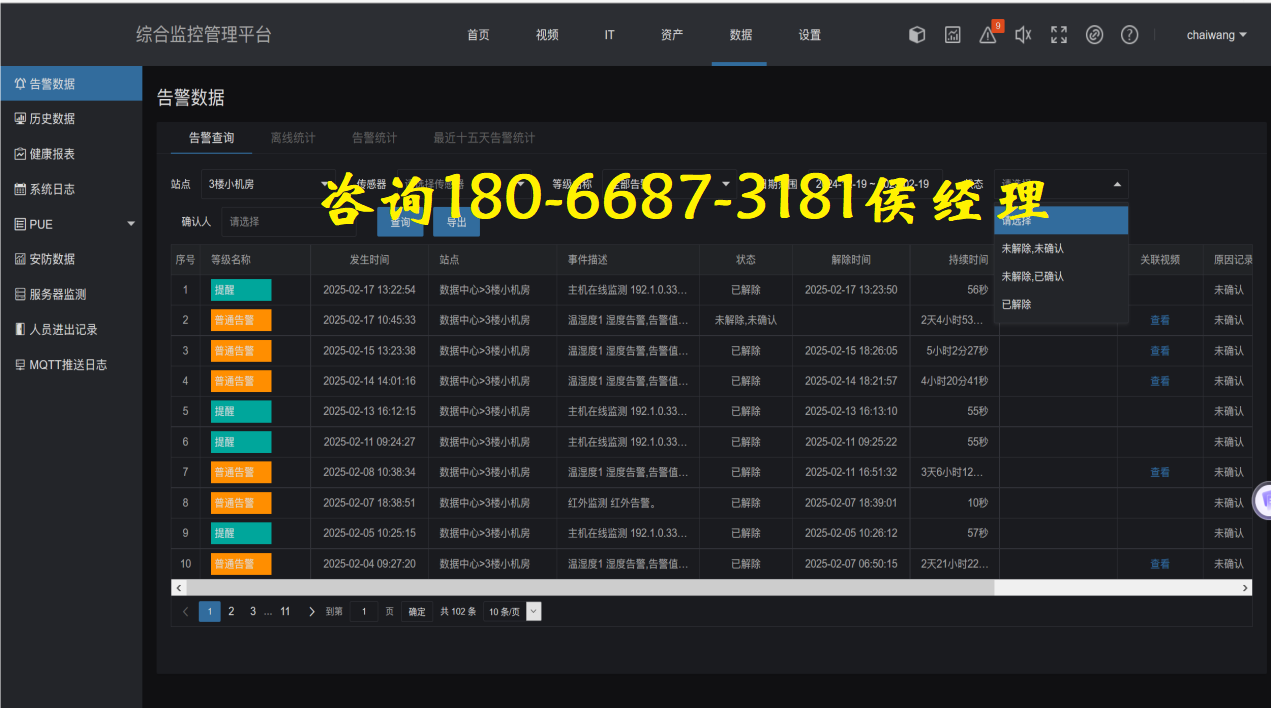Click event text 红外监测 红外告警。
This screenshot has width=1271, height=708.
pyautogui.click(x=612, y=503)
